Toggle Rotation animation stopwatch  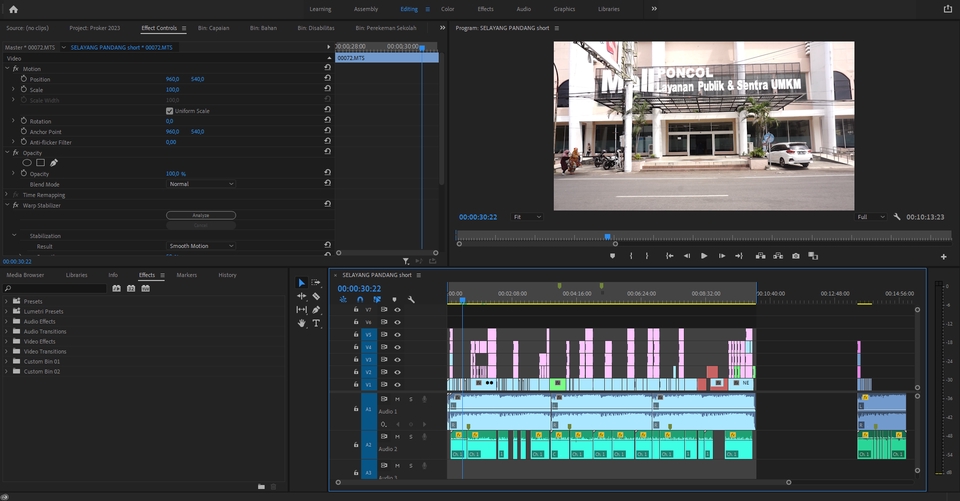tap(24, 121)
